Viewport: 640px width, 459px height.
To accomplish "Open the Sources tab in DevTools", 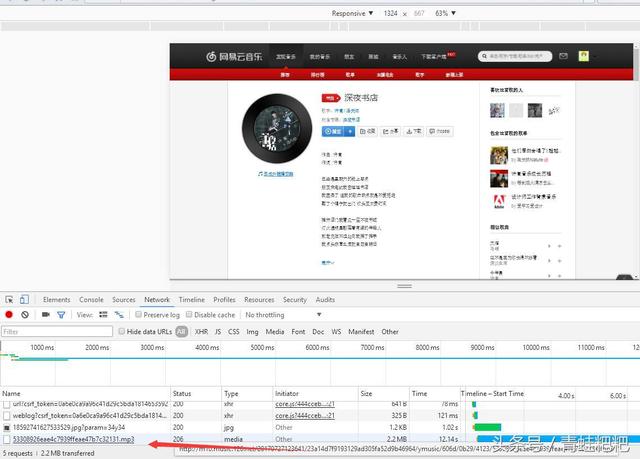I will pyautogui.click(x=124, y=299).
